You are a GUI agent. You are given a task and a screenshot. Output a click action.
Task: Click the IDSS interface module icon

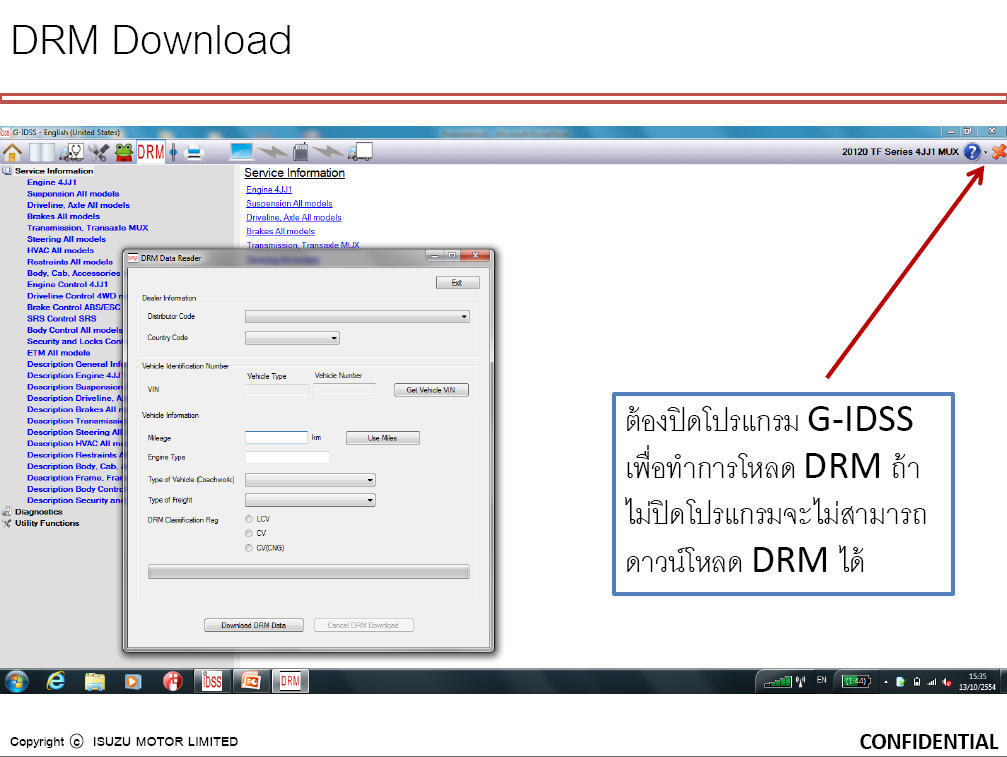(x=300, y=152)
